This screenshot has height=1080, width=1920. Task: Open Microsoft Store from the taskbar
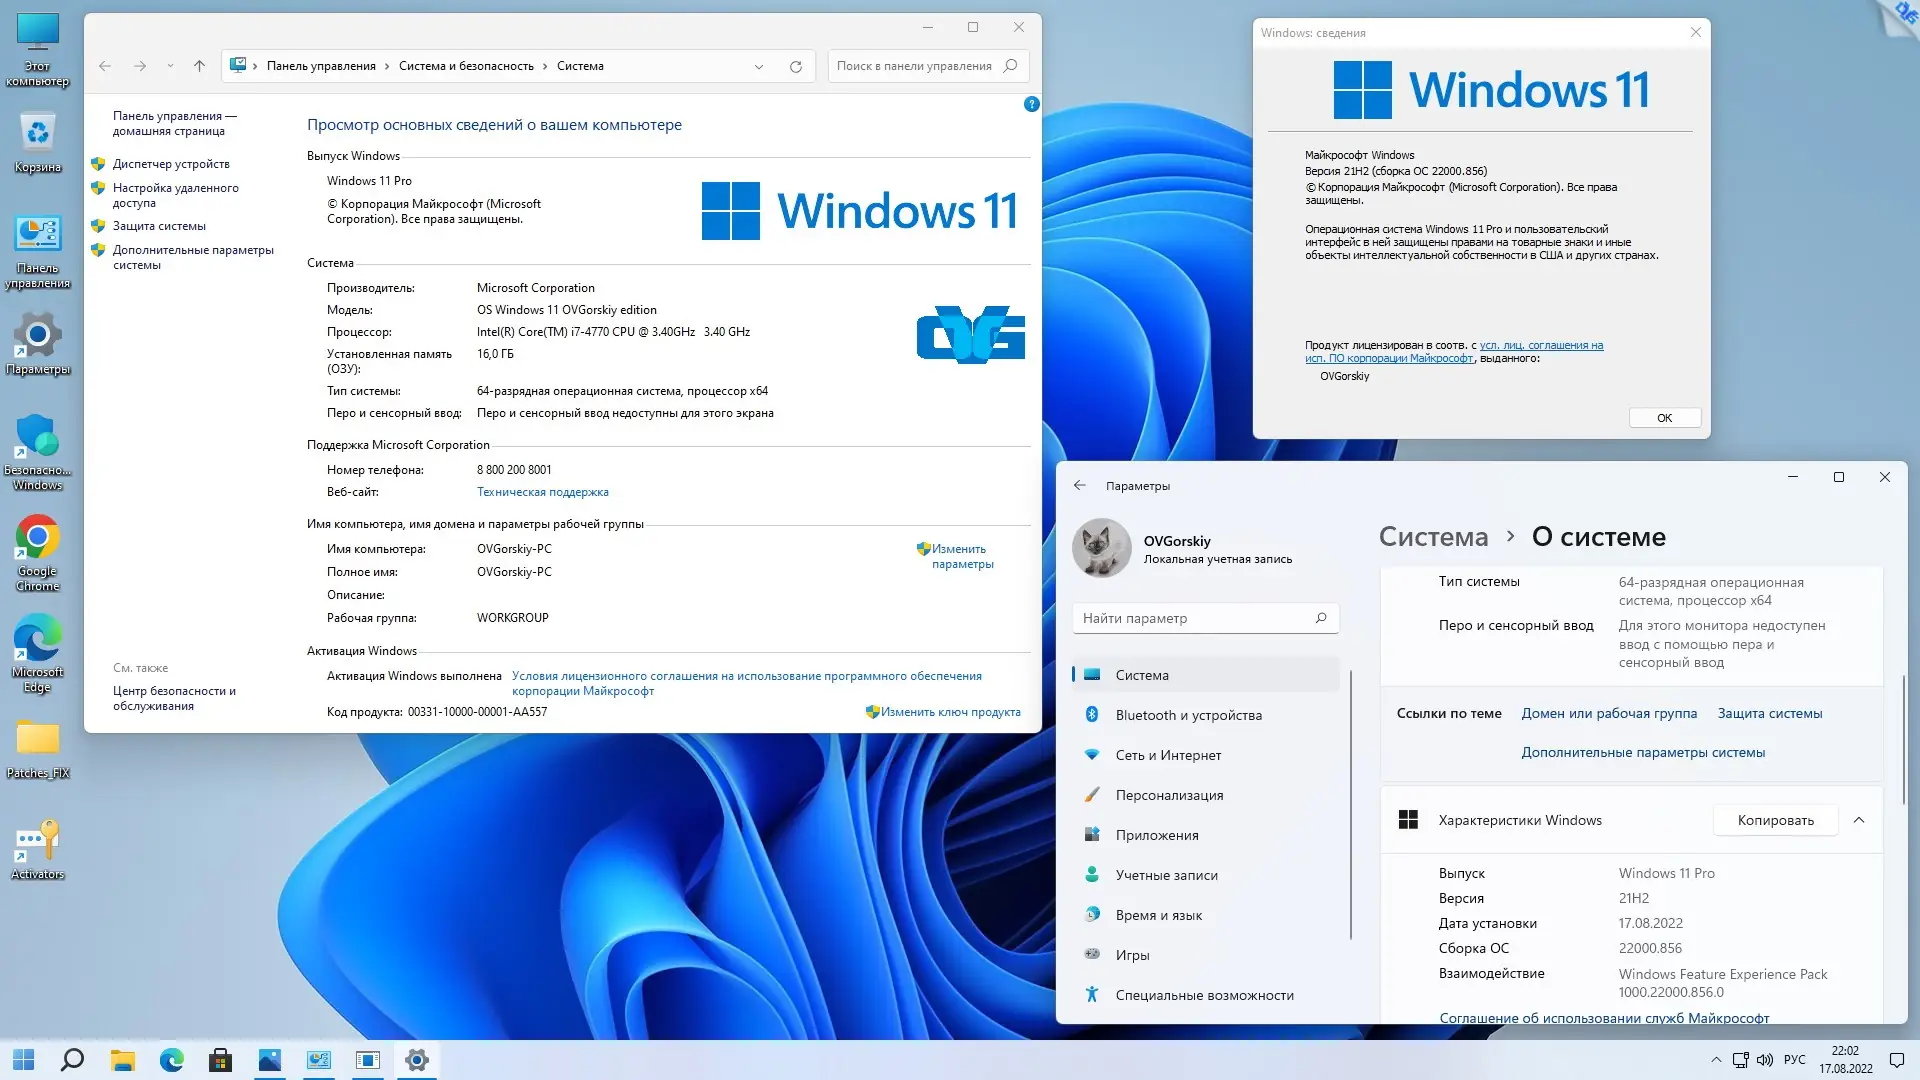point(221,1060)
